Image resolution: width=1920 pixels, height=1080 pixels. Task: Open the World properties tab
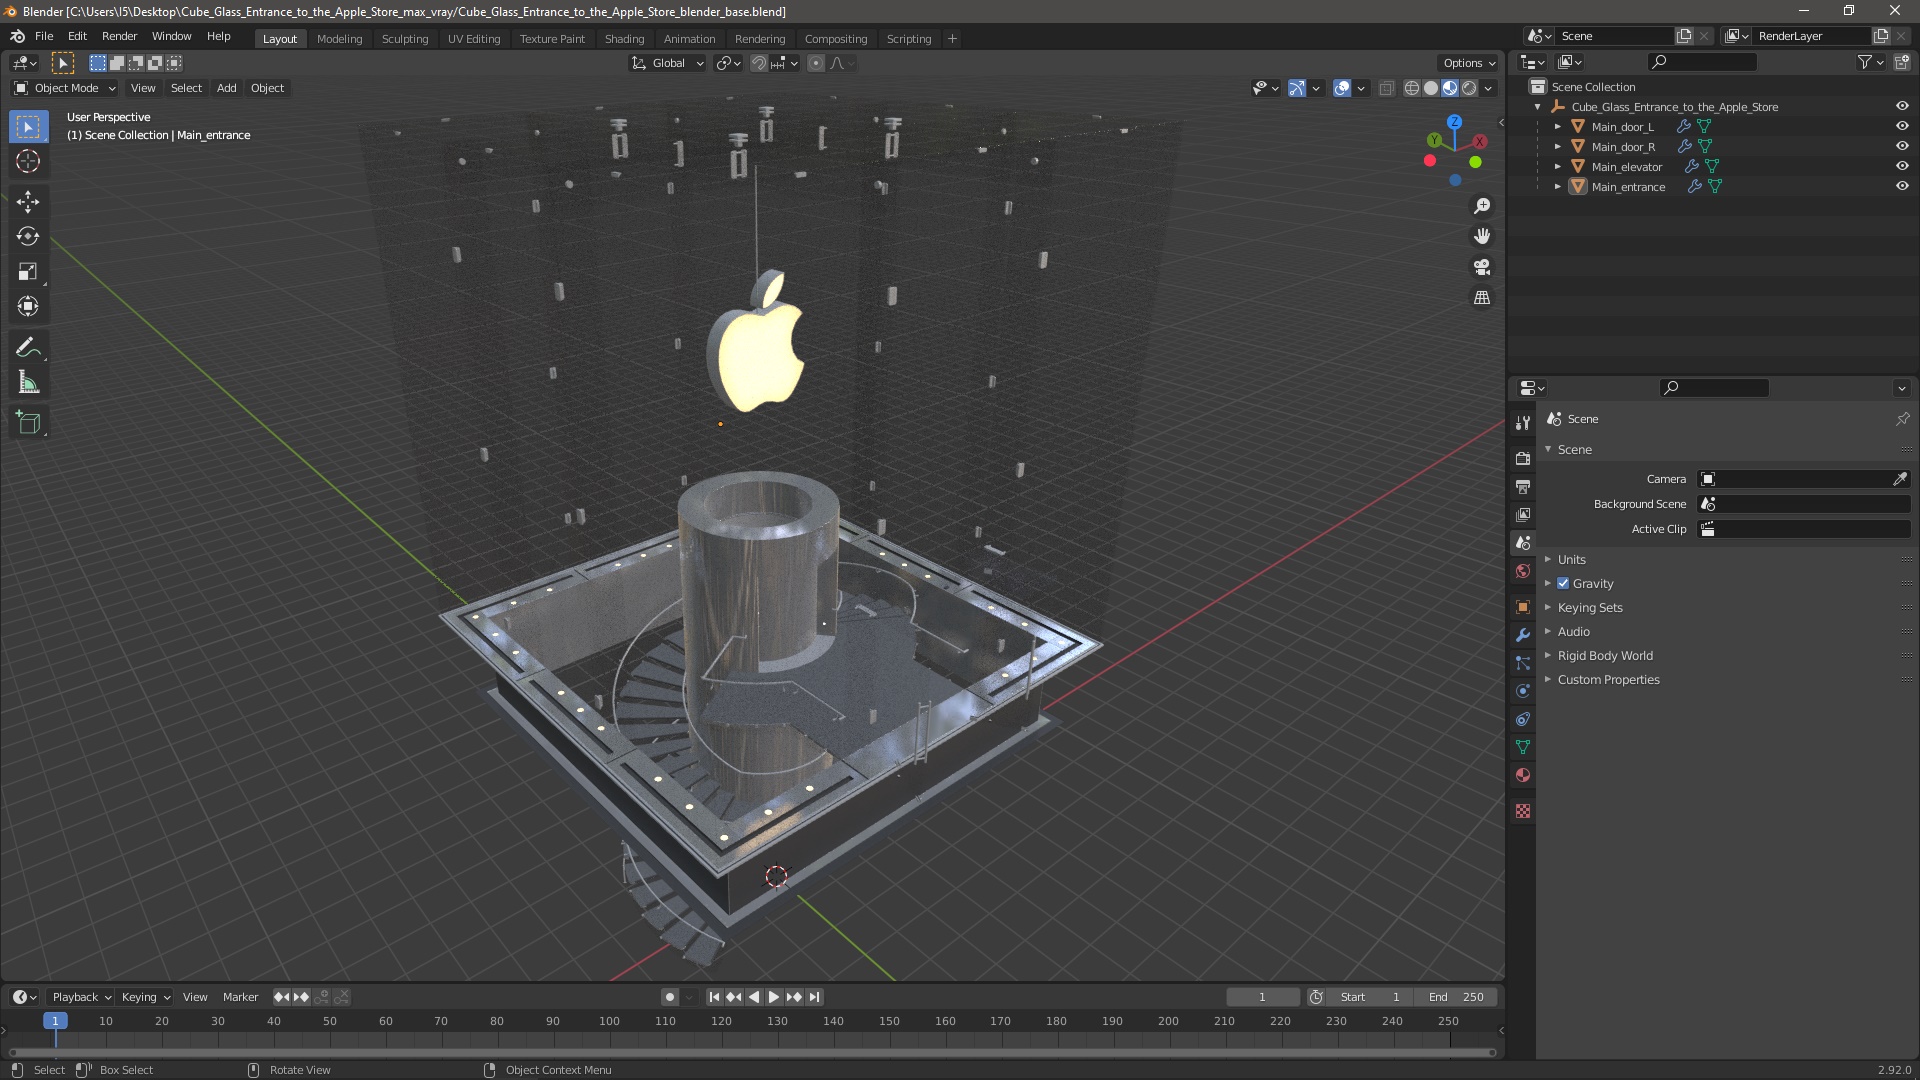point(1523,571)
